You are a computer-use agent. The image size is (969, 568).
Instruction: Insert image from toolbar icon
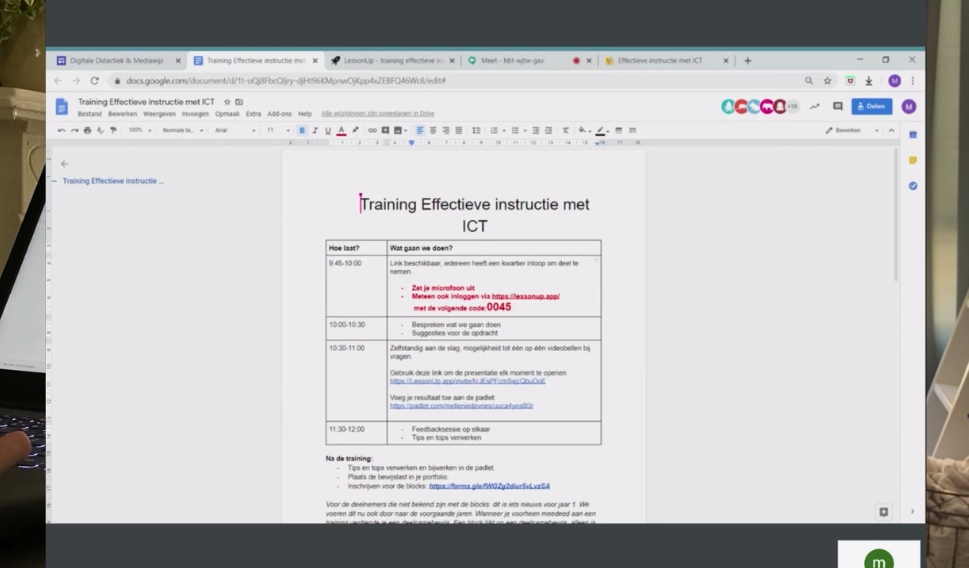point(398,130)
